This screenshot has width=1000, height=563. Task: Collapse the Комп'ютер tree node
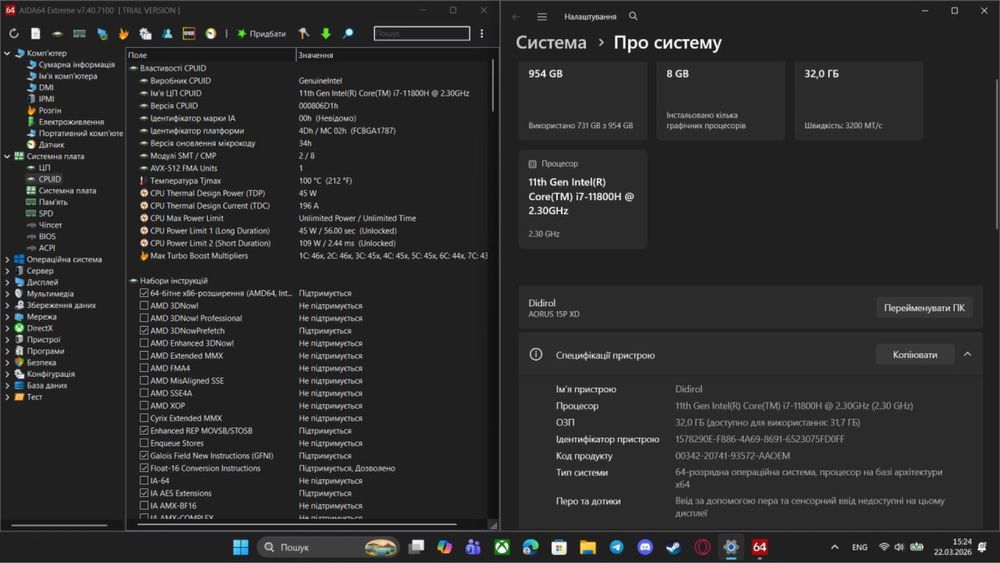tap(7, 54)
